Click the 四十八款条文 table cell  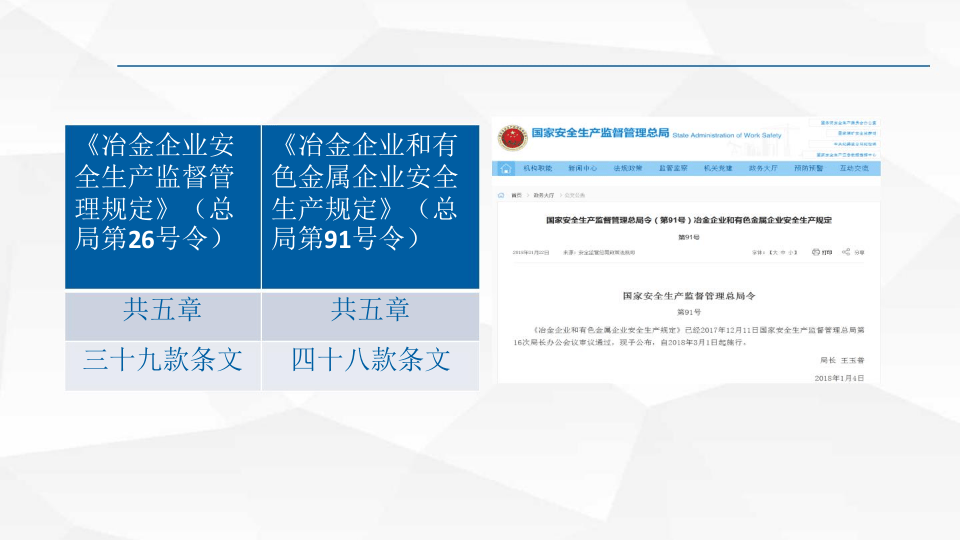(x=370, y=366)
